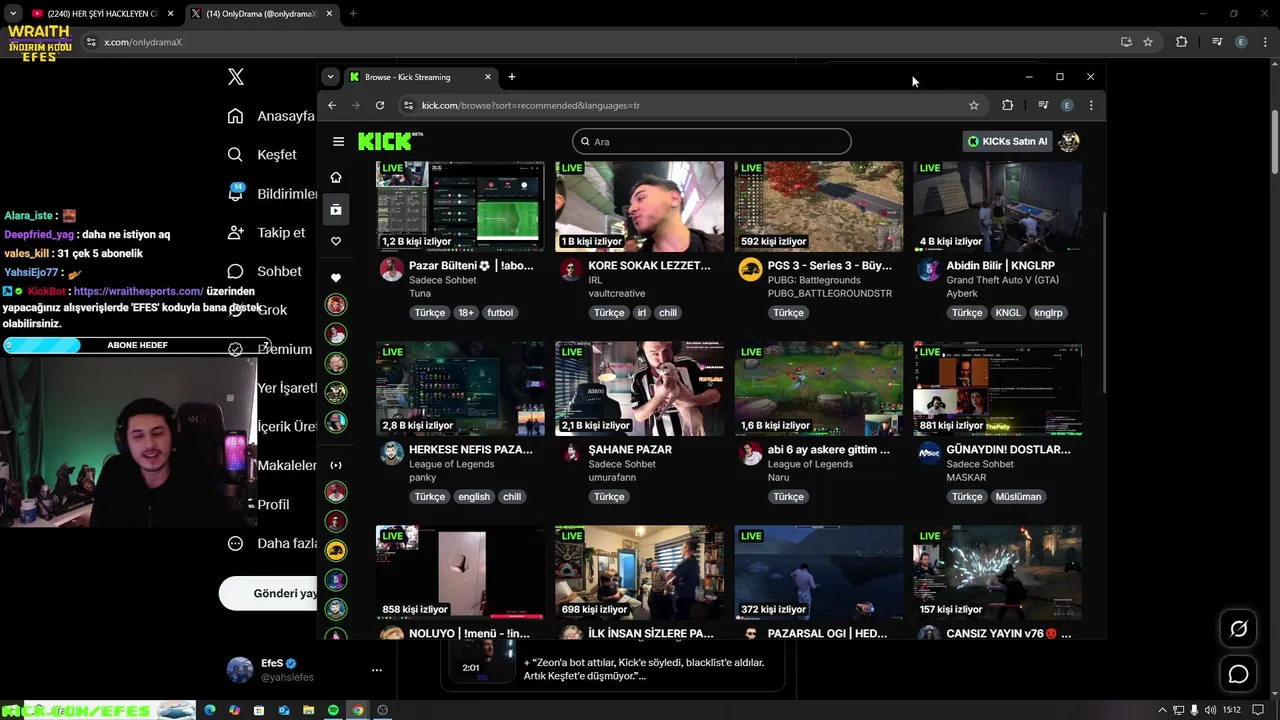Reload the Kick page
Viewport: 1280px width, 720px height.
tap(380, 105)
